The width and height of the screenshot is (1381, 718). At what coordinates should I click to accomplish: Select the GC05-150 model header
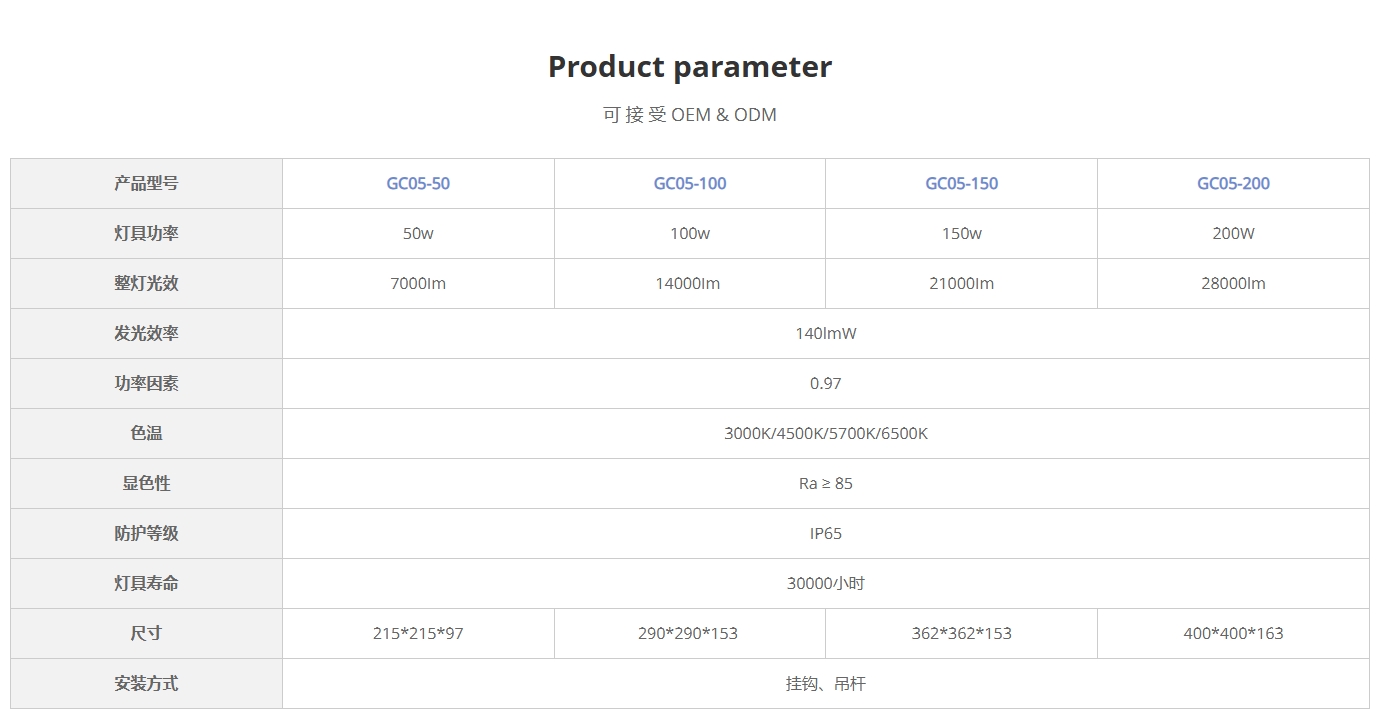(x=961, y=183)
